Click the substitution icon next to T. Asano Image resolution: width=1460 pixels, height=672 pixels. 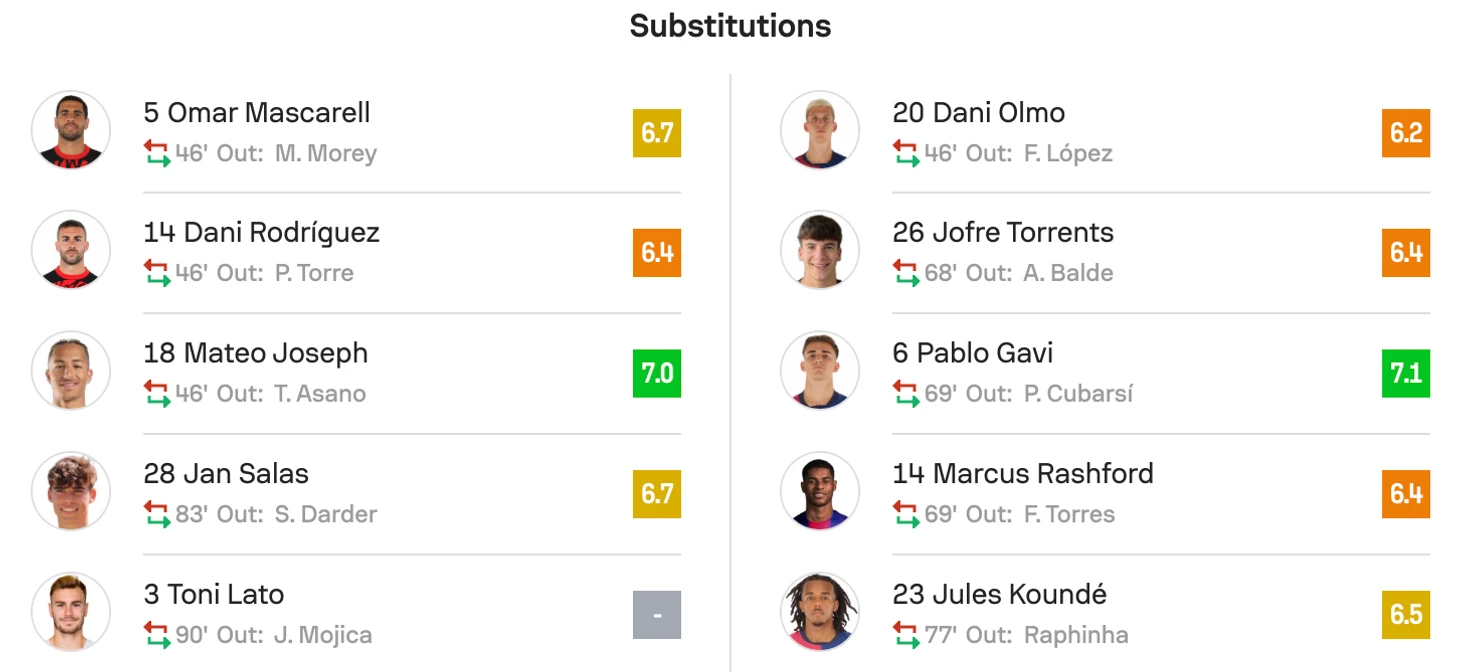pyautogui.click(x=157, y=394)
